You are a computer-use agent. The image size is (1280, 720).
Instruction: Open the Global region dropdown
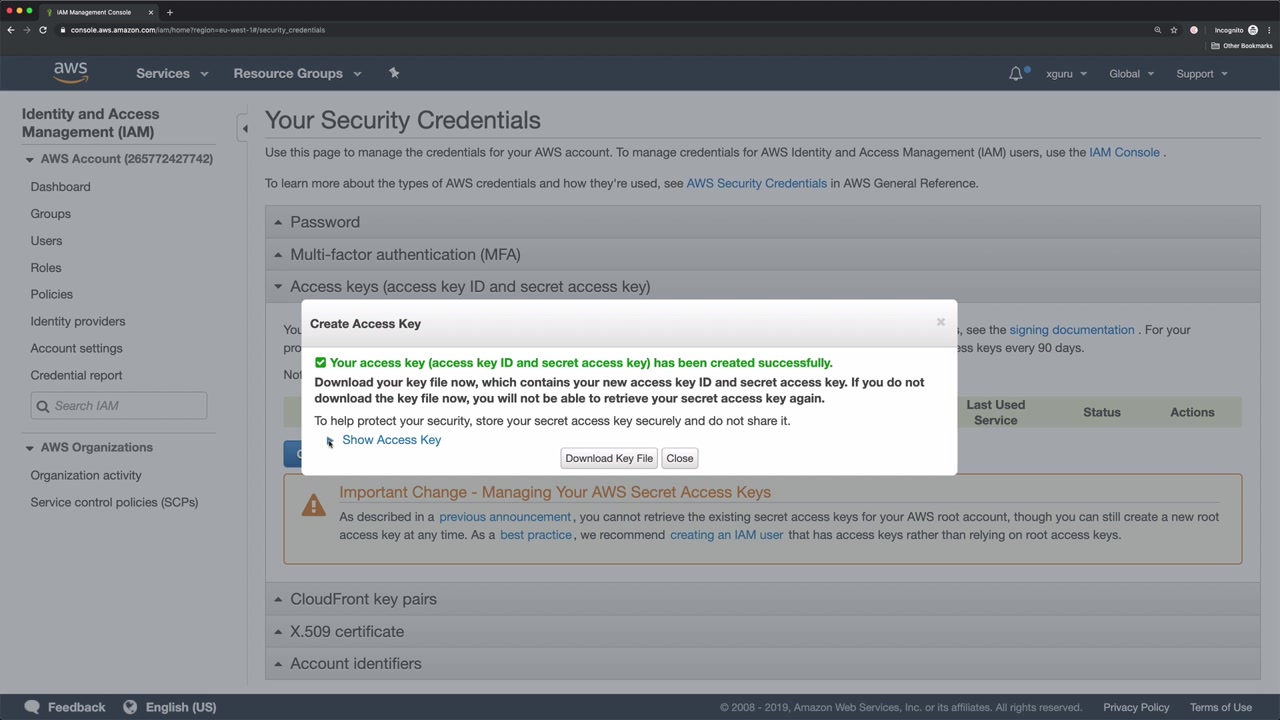pyautogui.click(x=1131, y=73)
